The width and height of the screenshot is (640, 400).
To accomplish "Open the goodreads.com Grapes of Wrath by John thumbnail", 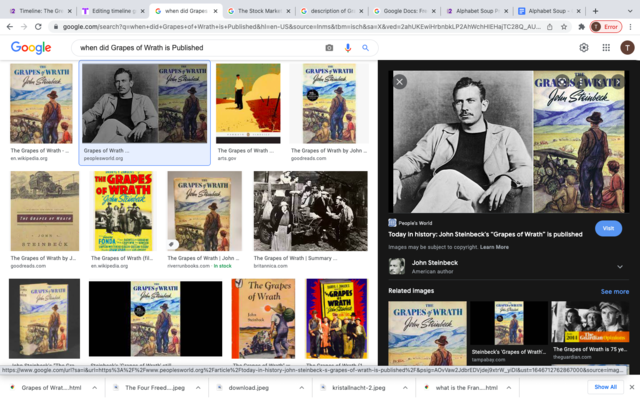I will point(329,103).
